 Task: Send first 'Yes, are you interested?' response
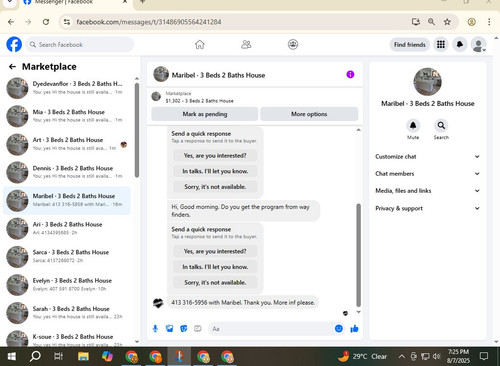215,155
